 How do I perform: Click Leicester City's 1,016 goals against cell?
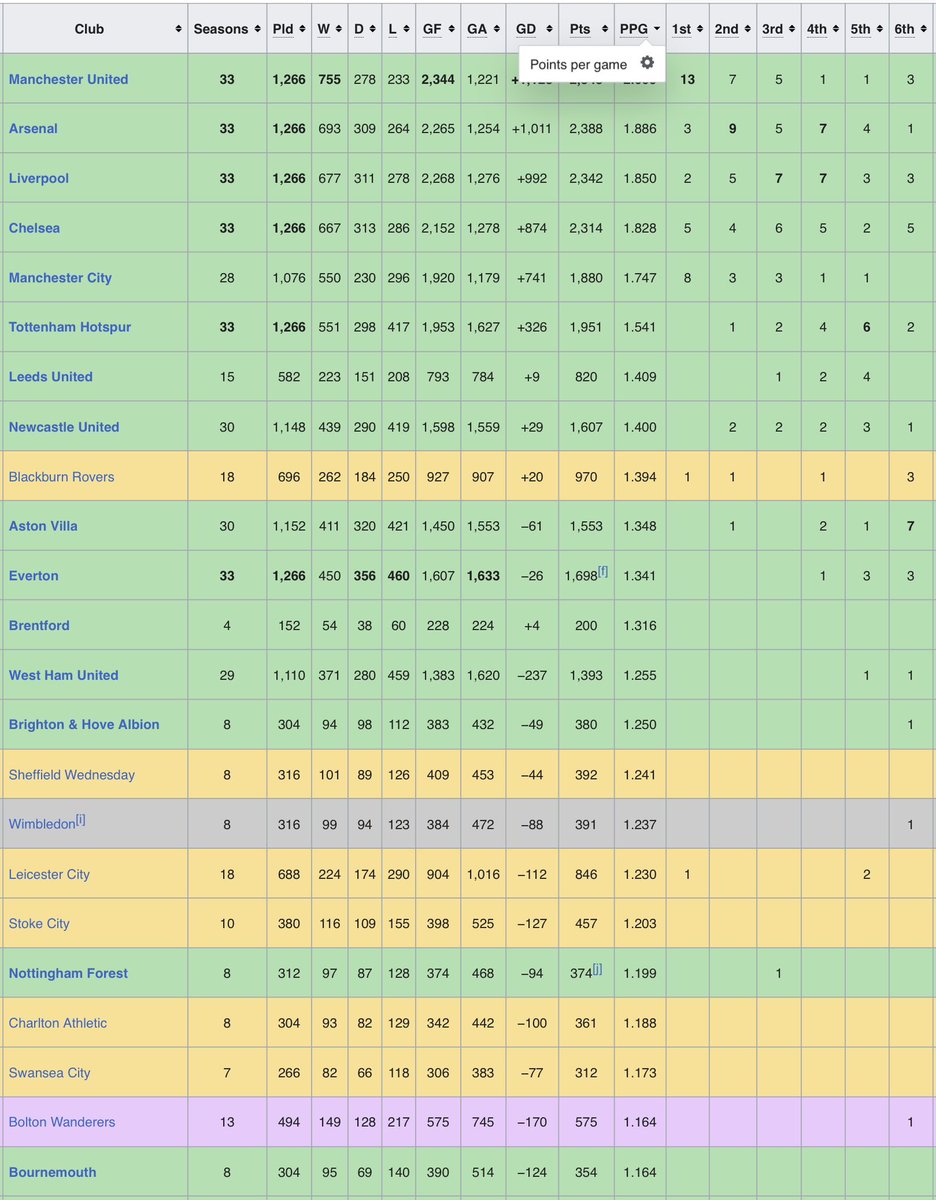point(483,875)
